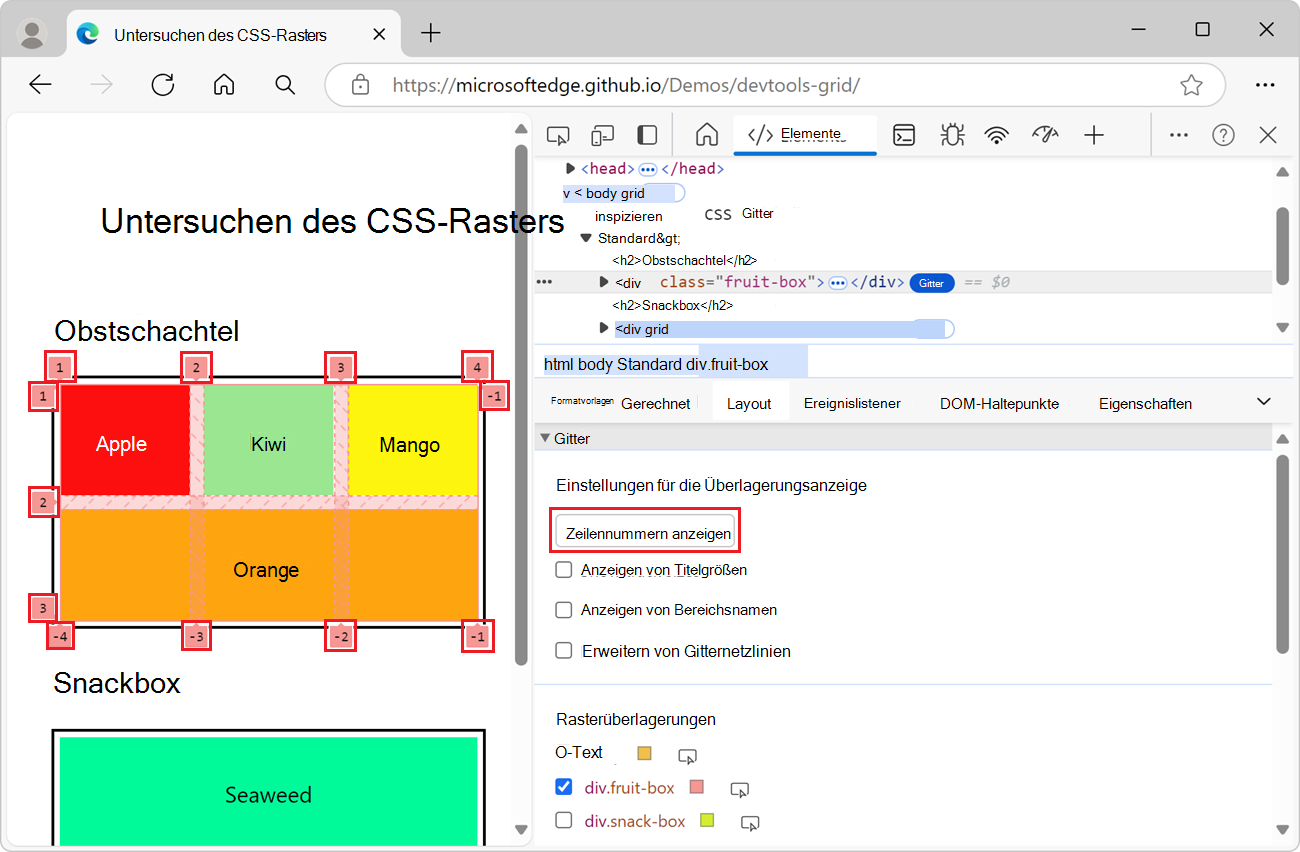
Task: Enable 'Anzeigen von Titelgrößen' checkbox
Action: pos(564,570)
